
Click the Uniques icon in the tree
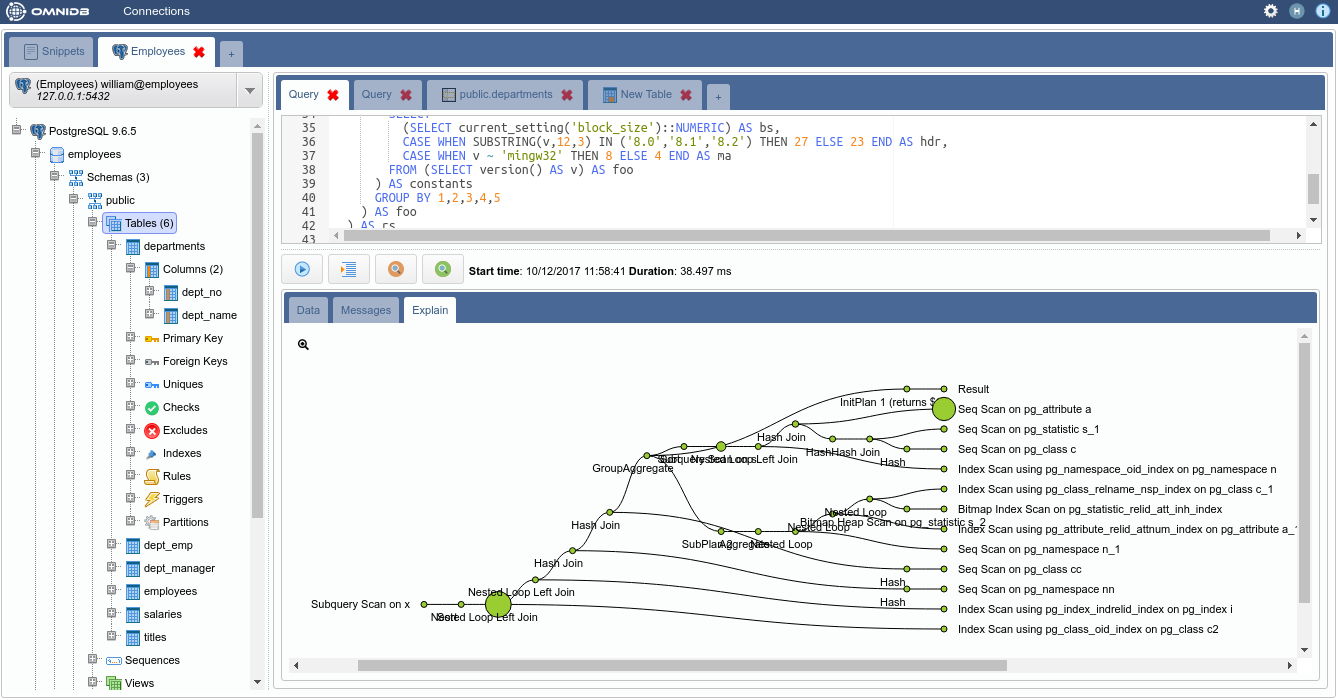coord(152,384)
